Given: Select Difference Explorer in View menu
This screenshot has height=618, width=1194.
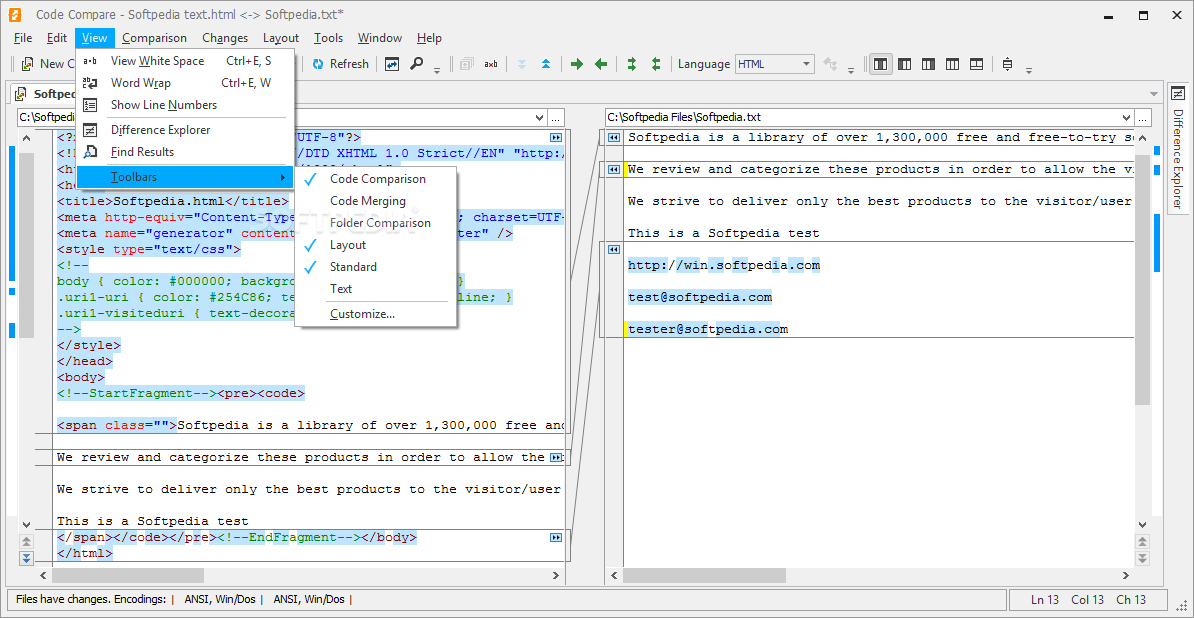Looking at the screenshot, I should [x=184, y=130].
